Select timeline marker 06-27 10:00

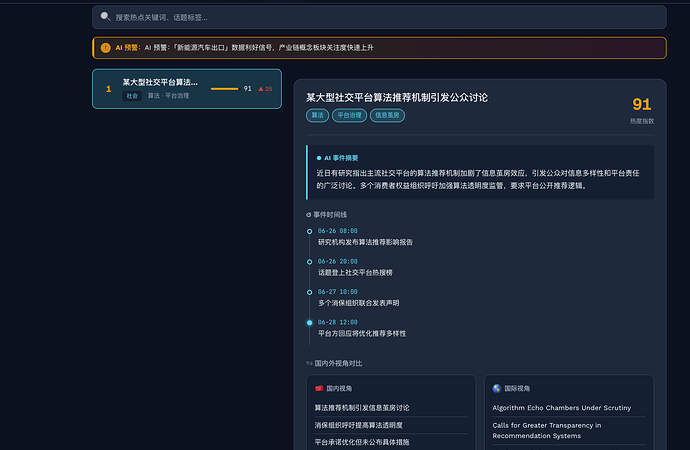(x=309, y=292)
